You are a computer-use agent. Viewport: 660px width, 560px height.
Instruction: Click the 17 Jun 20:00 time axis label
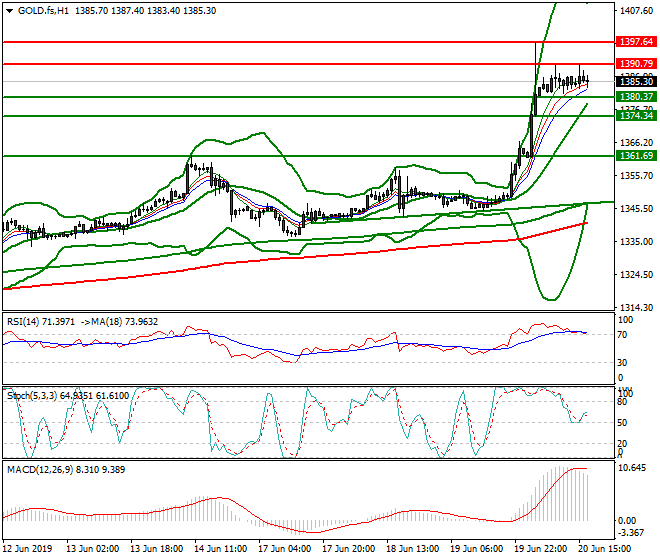click(349, 549)
